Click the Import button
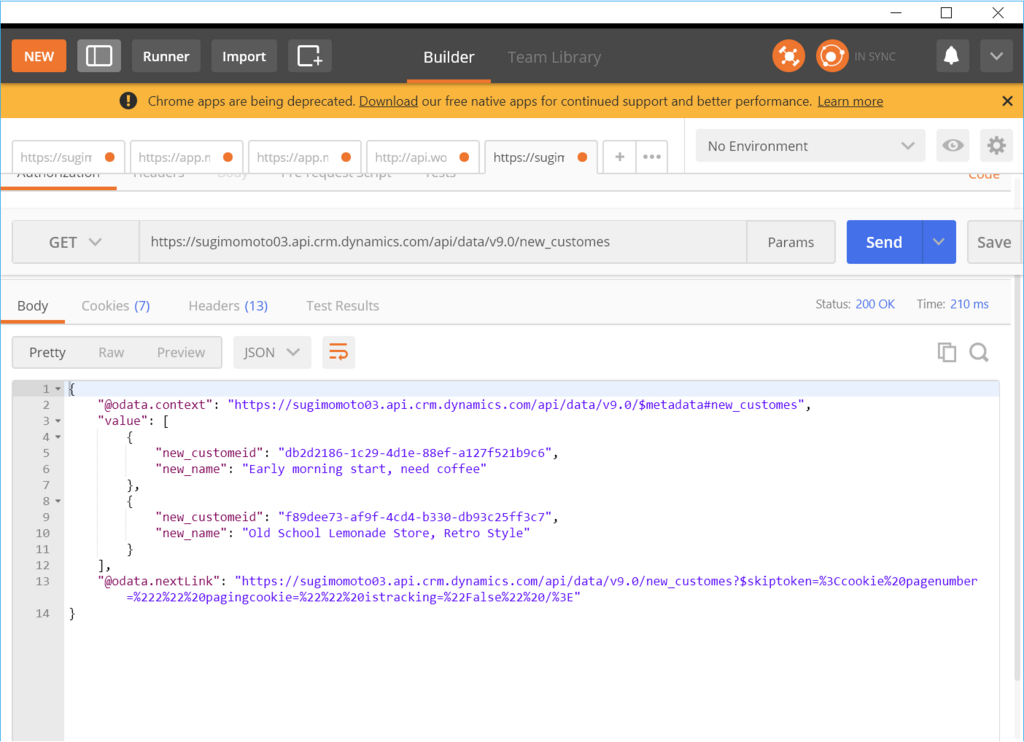This screenshot has height=742, width=1024. pyautogui.click(x=244, y=56)
